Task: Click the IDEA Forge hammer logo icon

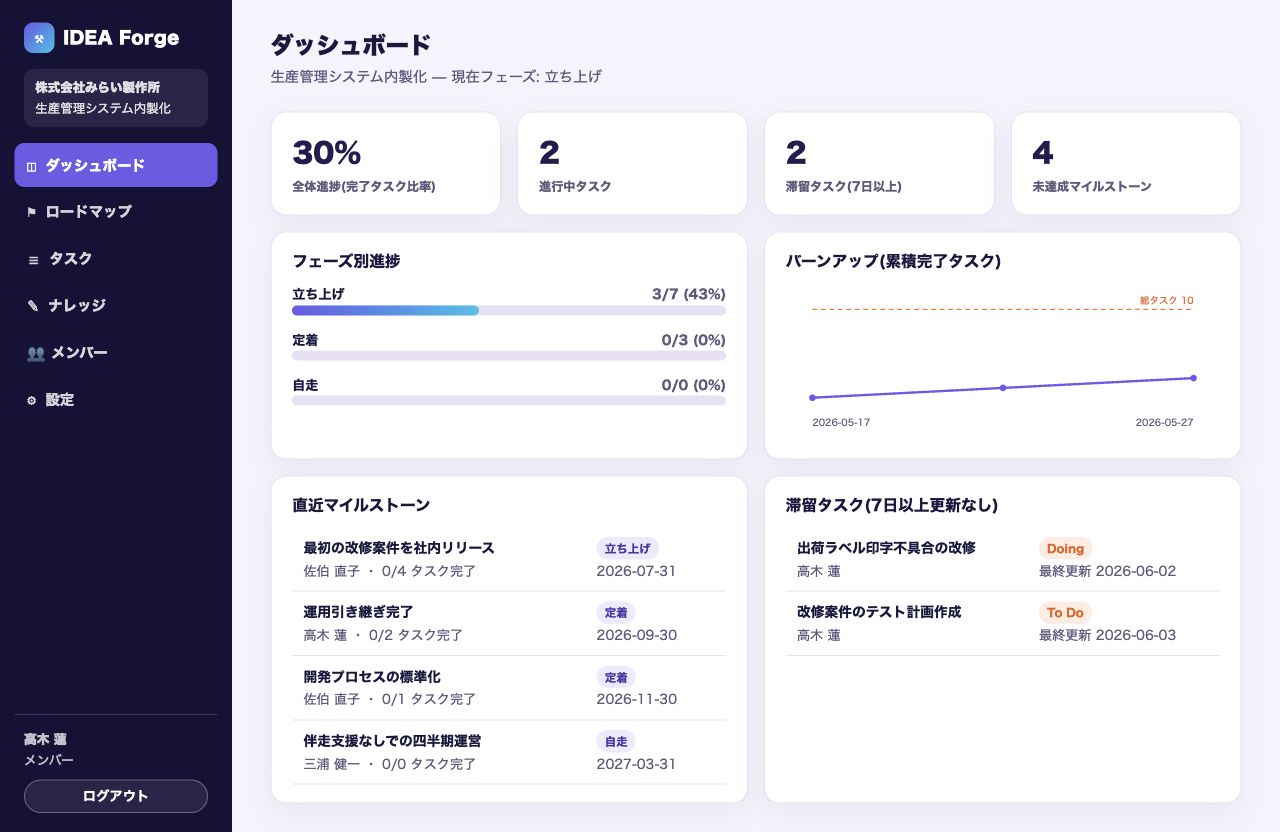Action: click(x=39, y=38)
